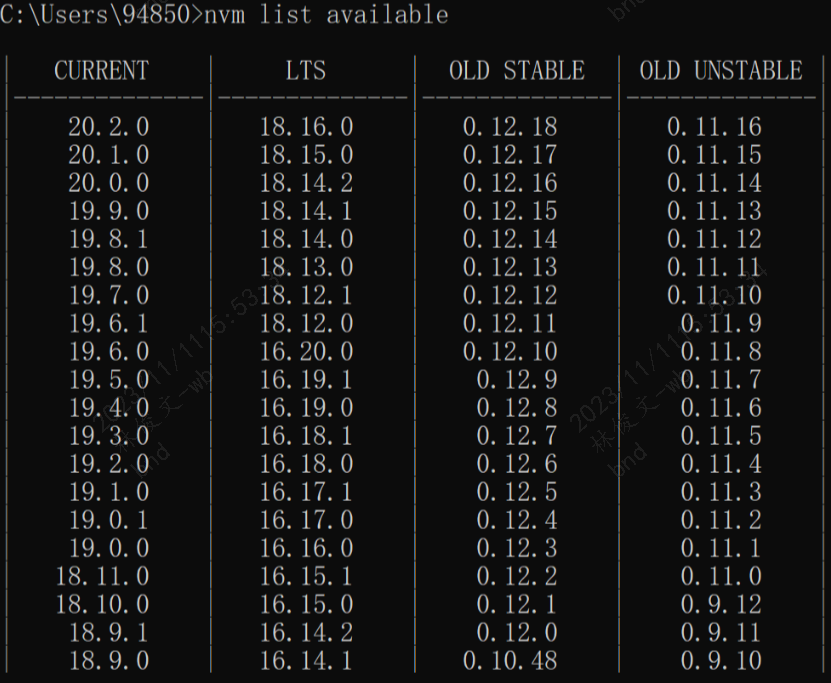
Task: Select LTS version 18.14.2
Action: pos(306,183)
